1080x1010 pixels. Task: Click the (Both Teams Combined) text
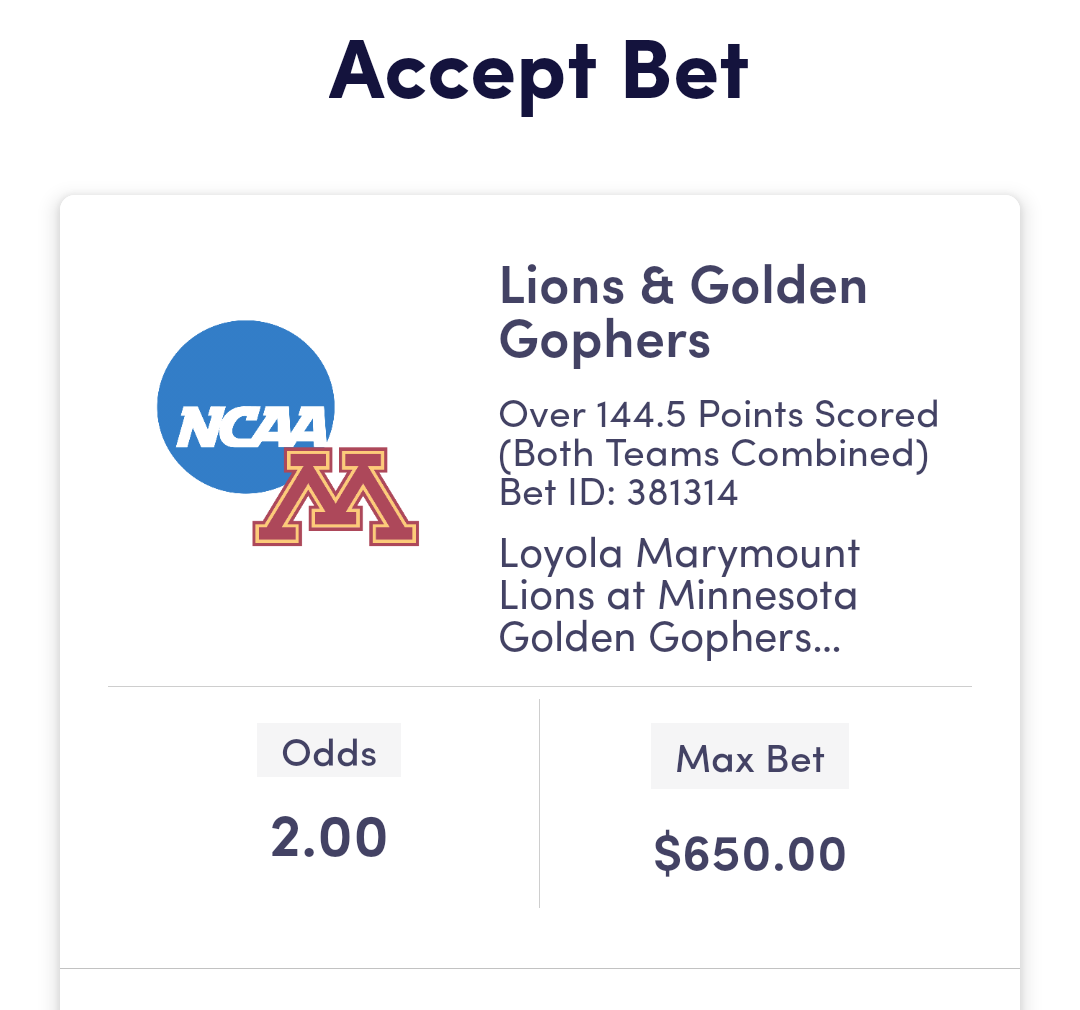point(714,453)
